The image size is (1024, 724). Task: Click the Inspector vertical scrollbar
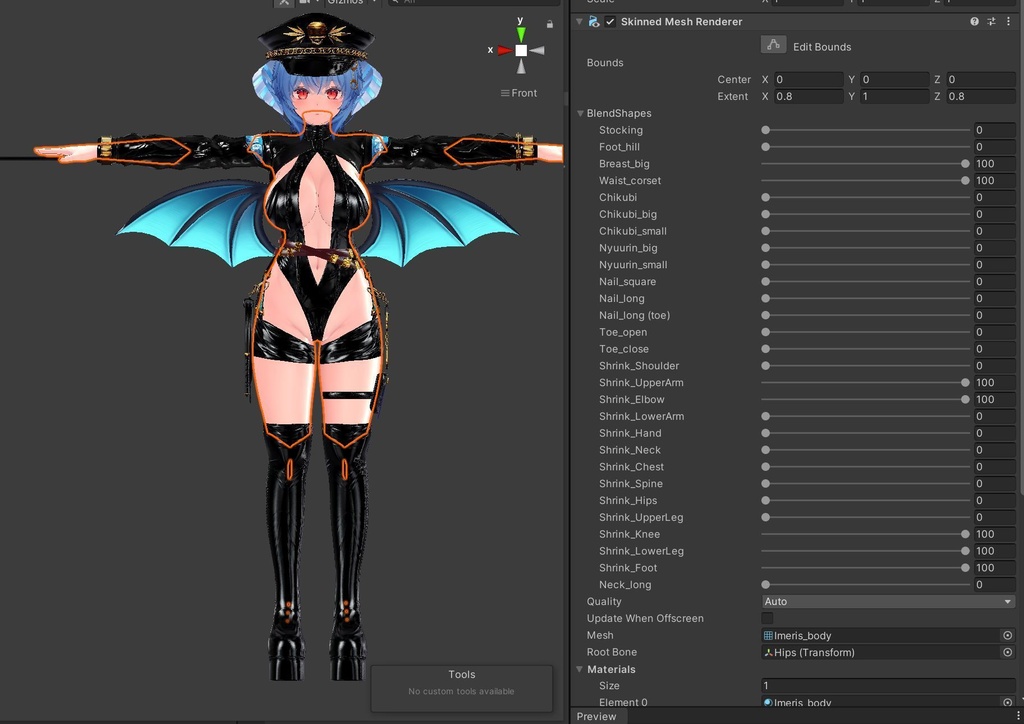[1021, 248]
